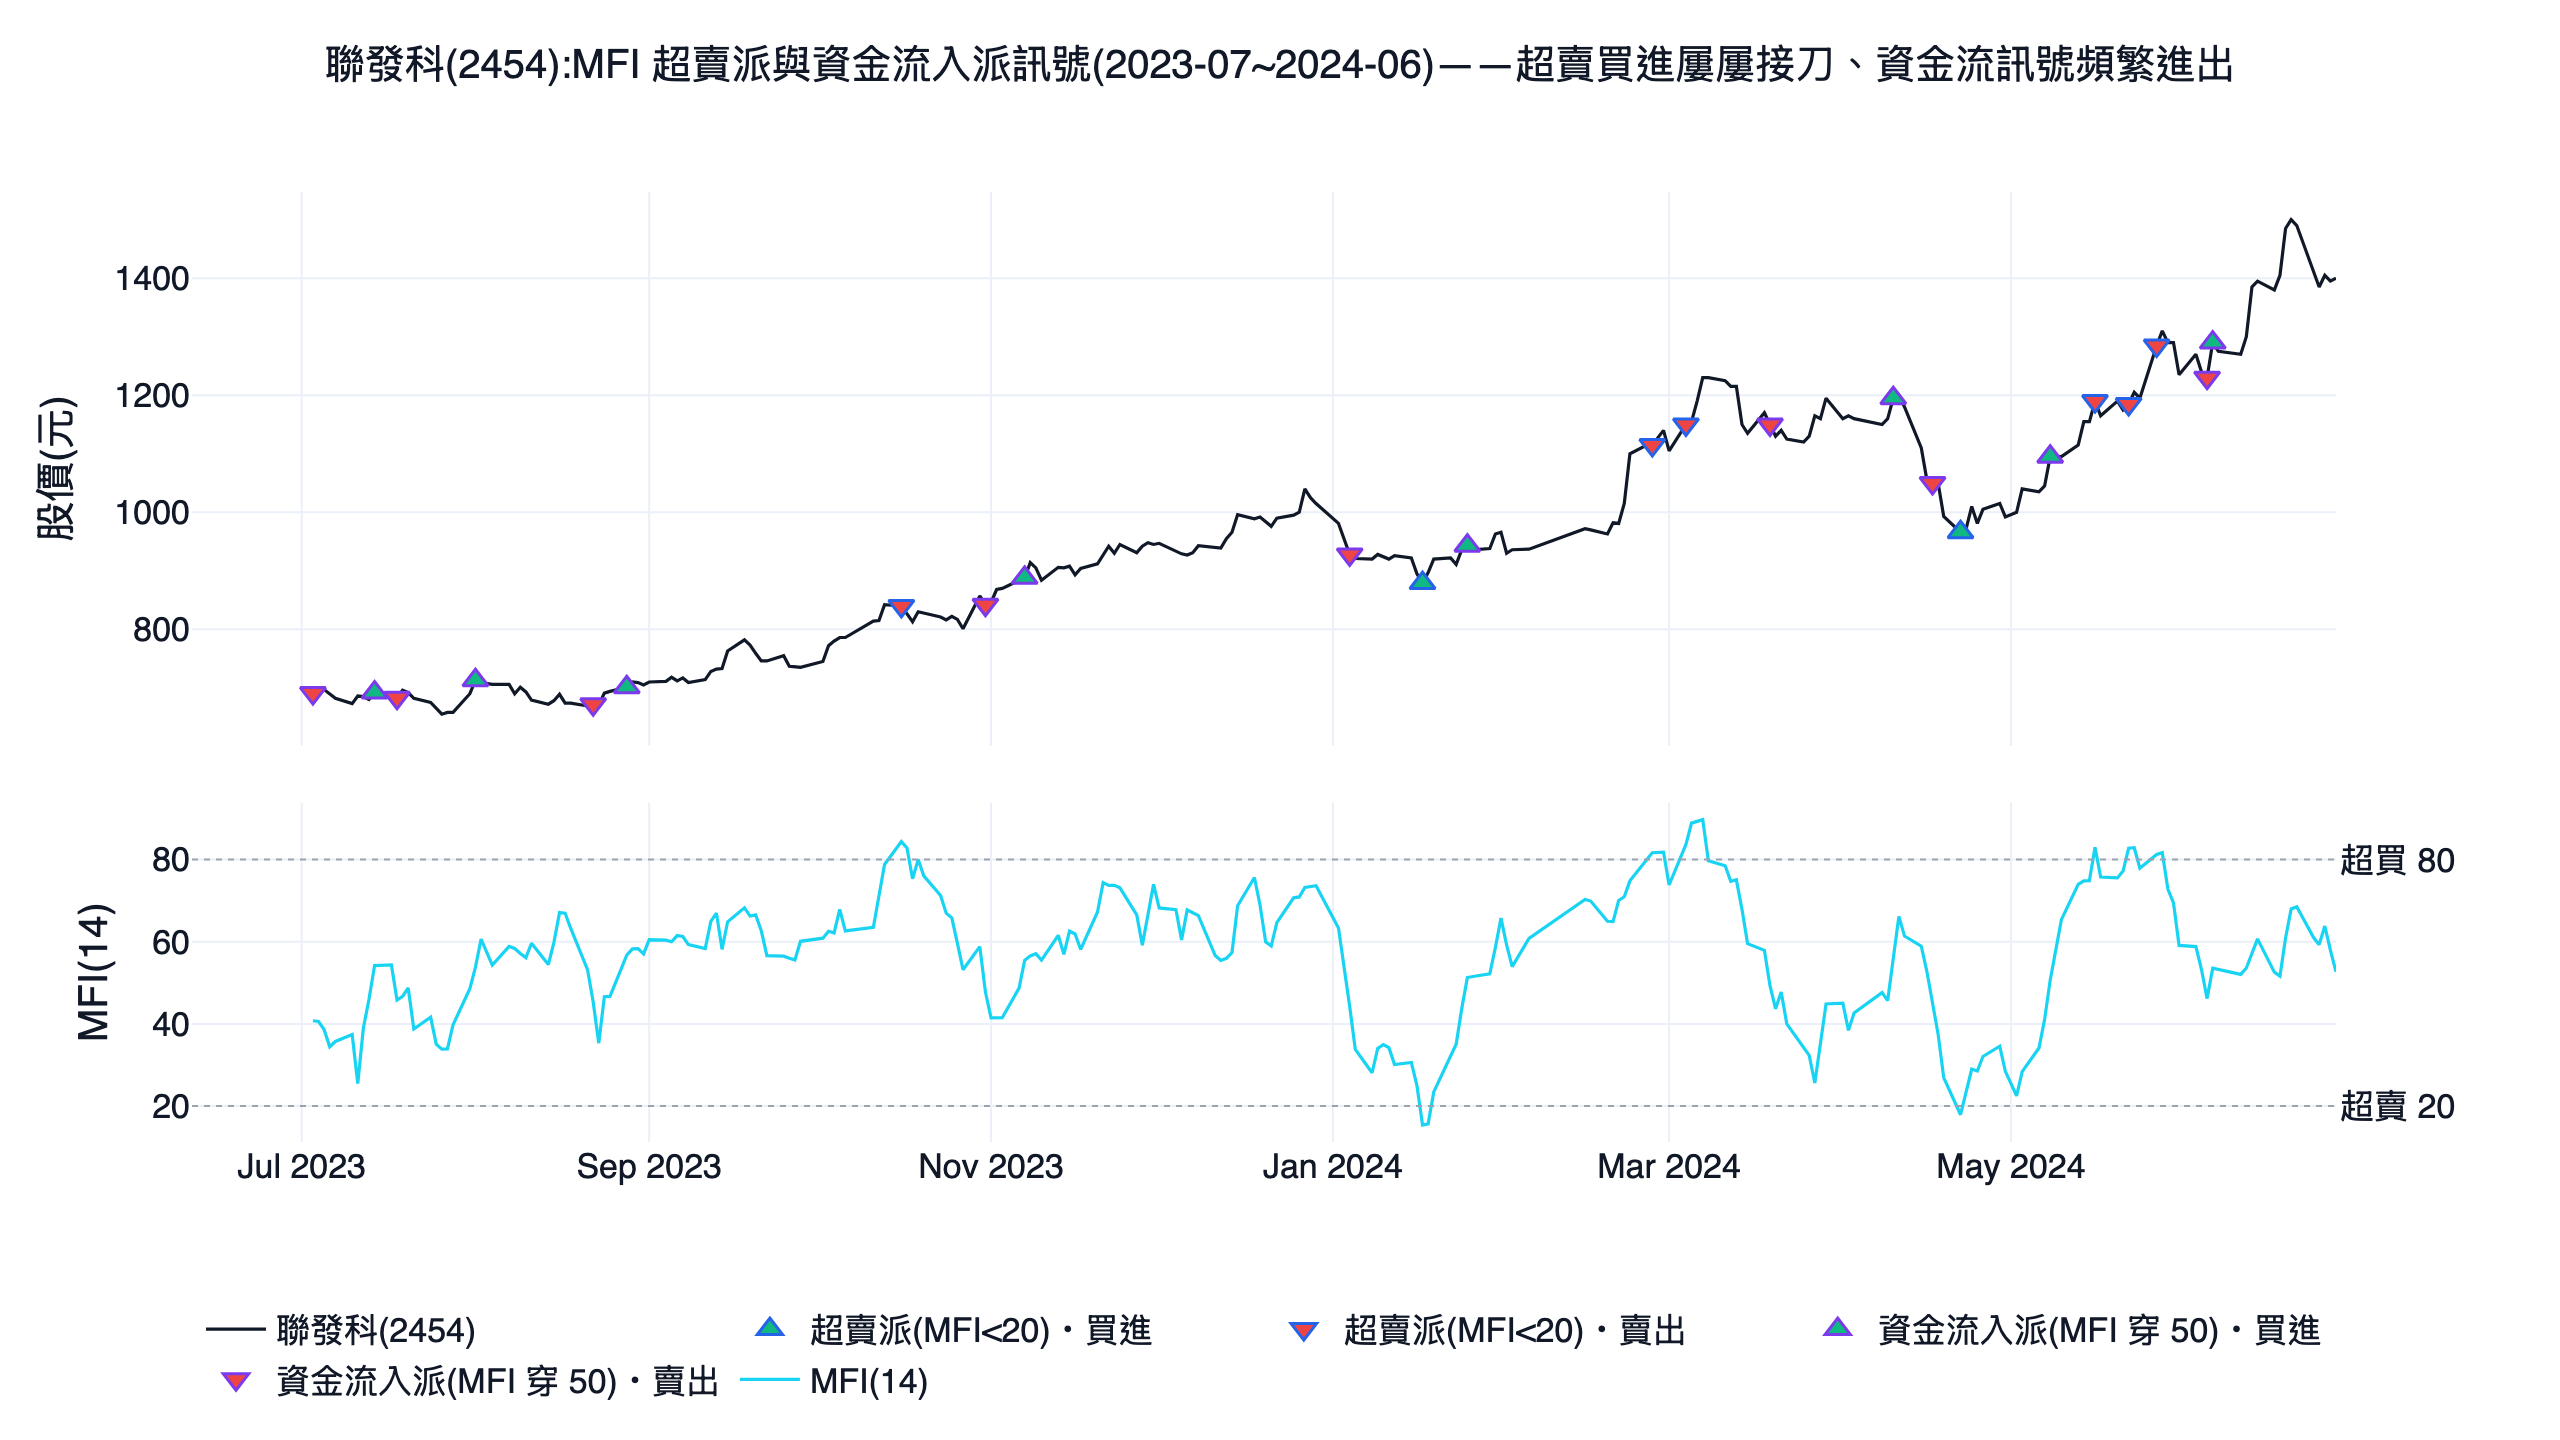This screenshot has height=1440, width=2560.
Task: Click the 60 tick label on the MFI axis
Action: coord(170,942)
